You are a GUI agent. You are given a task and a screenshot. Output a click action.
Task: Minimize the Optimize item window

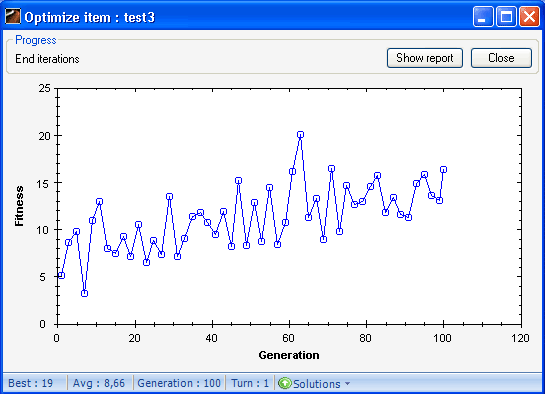pyautogui.click(x=482, y=16)
